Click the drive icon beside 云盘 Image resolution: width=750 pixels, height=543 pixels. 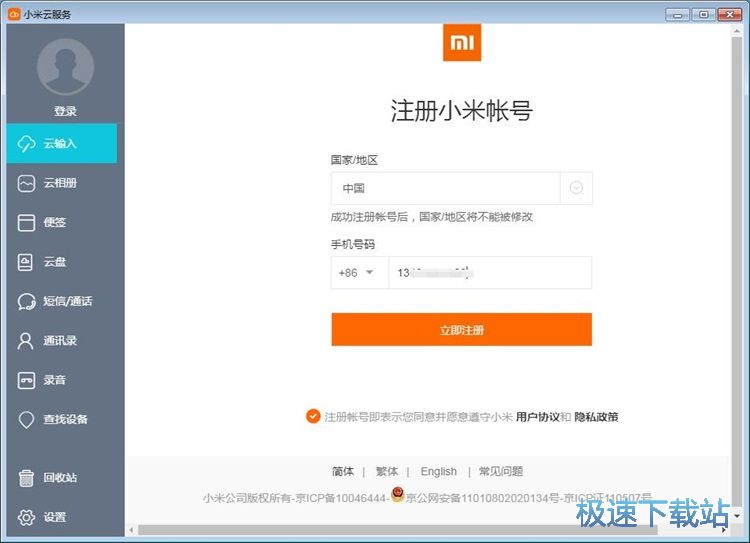click(x=25, y=262)
